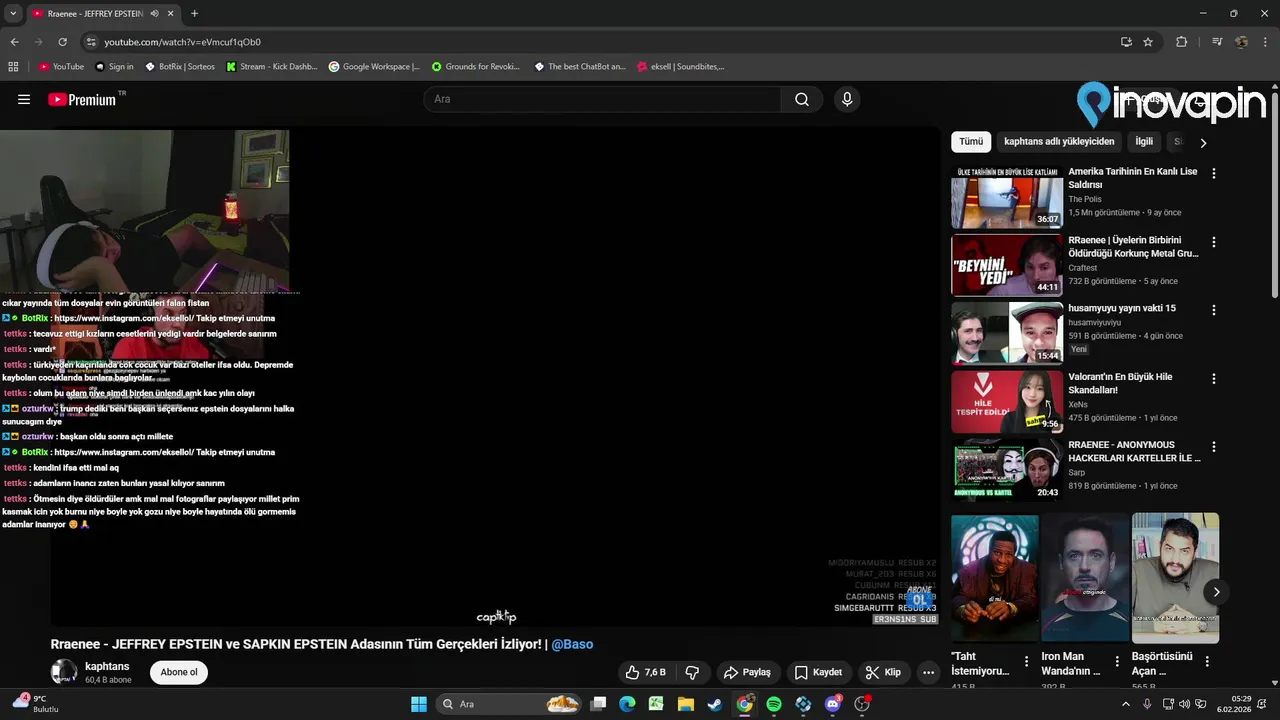Image resolution: width=1280 pixels, height=720 pixels.
Task: Open BotRix | Sorteos bookmark
Action: coord(180,67)
